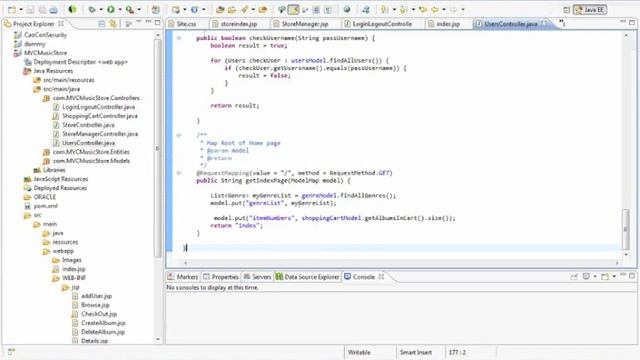
Task: Click the New file toolbar icon
Action: pyautogui.click(x=12, y=9)
